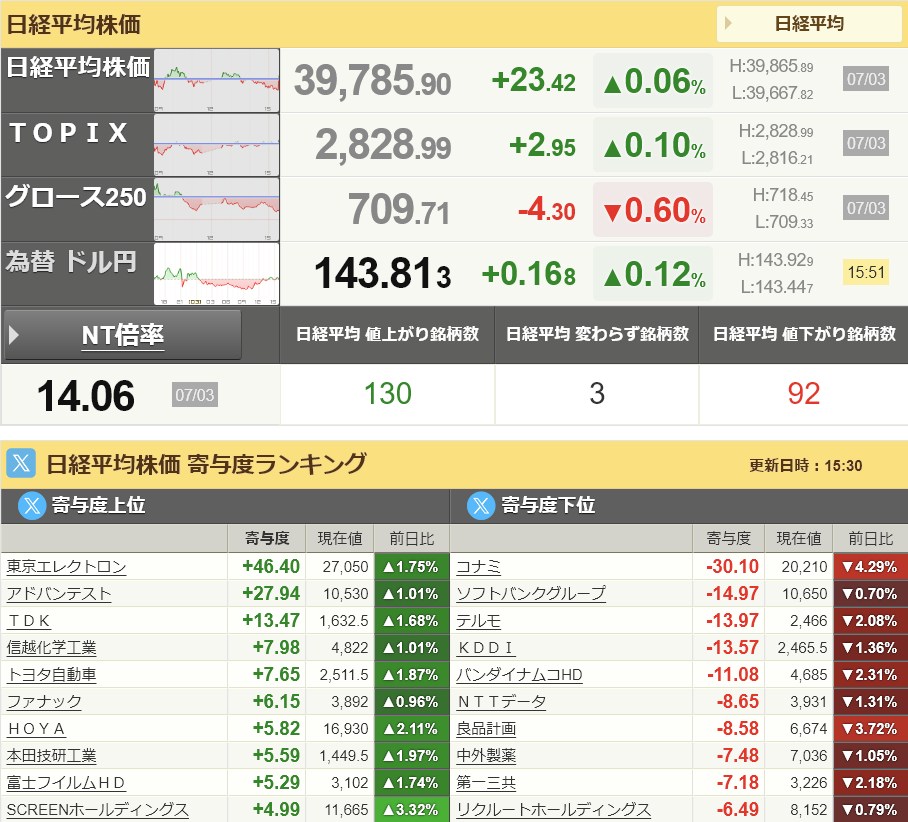Click the X icon beside 寄与度ランキング title

tap(21, 463)
